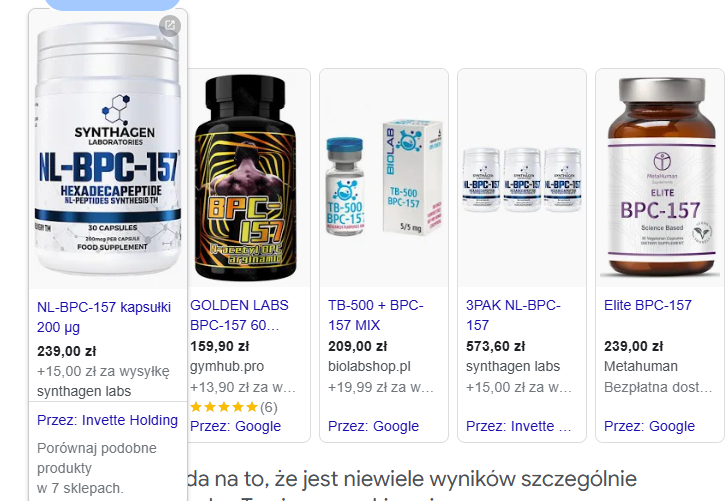The image size is (725, 501).
Task: Click the Przez: Invette Holding link
Action: 107,420
